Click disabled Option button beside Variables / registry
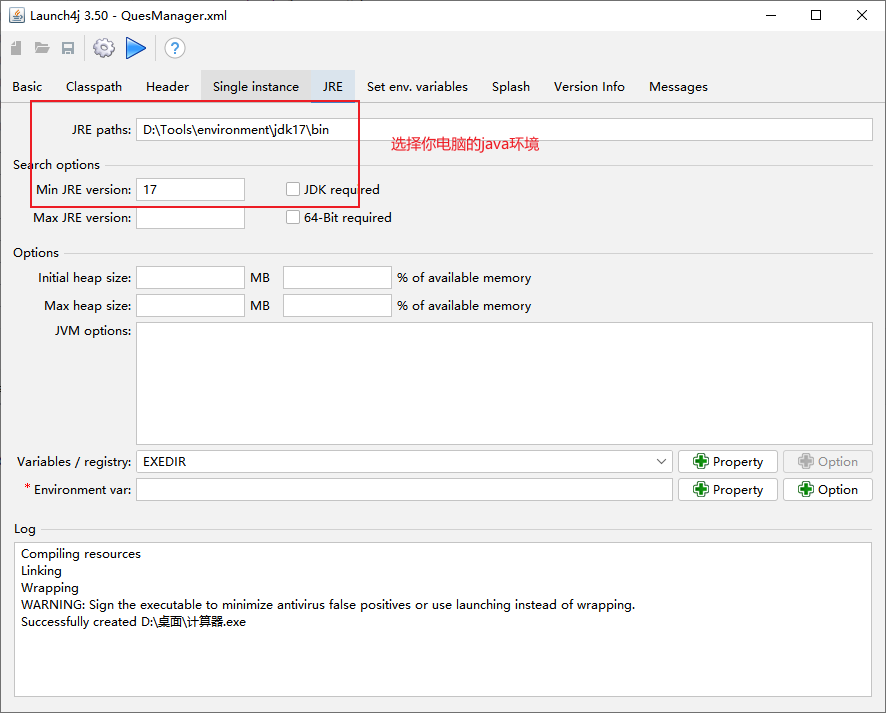 [828, 462]
